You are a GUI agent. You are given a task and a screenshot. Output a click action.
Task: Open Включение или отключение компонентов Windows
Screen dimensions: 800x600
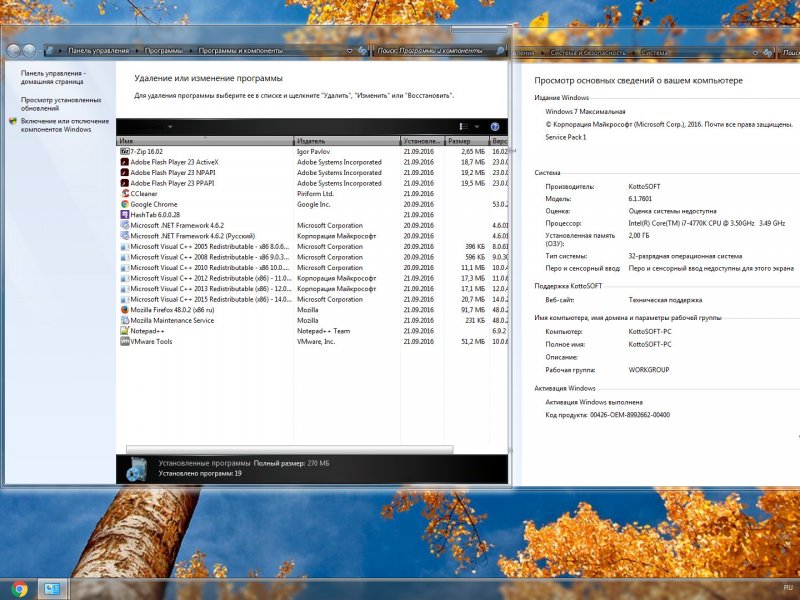pos(65,126)
